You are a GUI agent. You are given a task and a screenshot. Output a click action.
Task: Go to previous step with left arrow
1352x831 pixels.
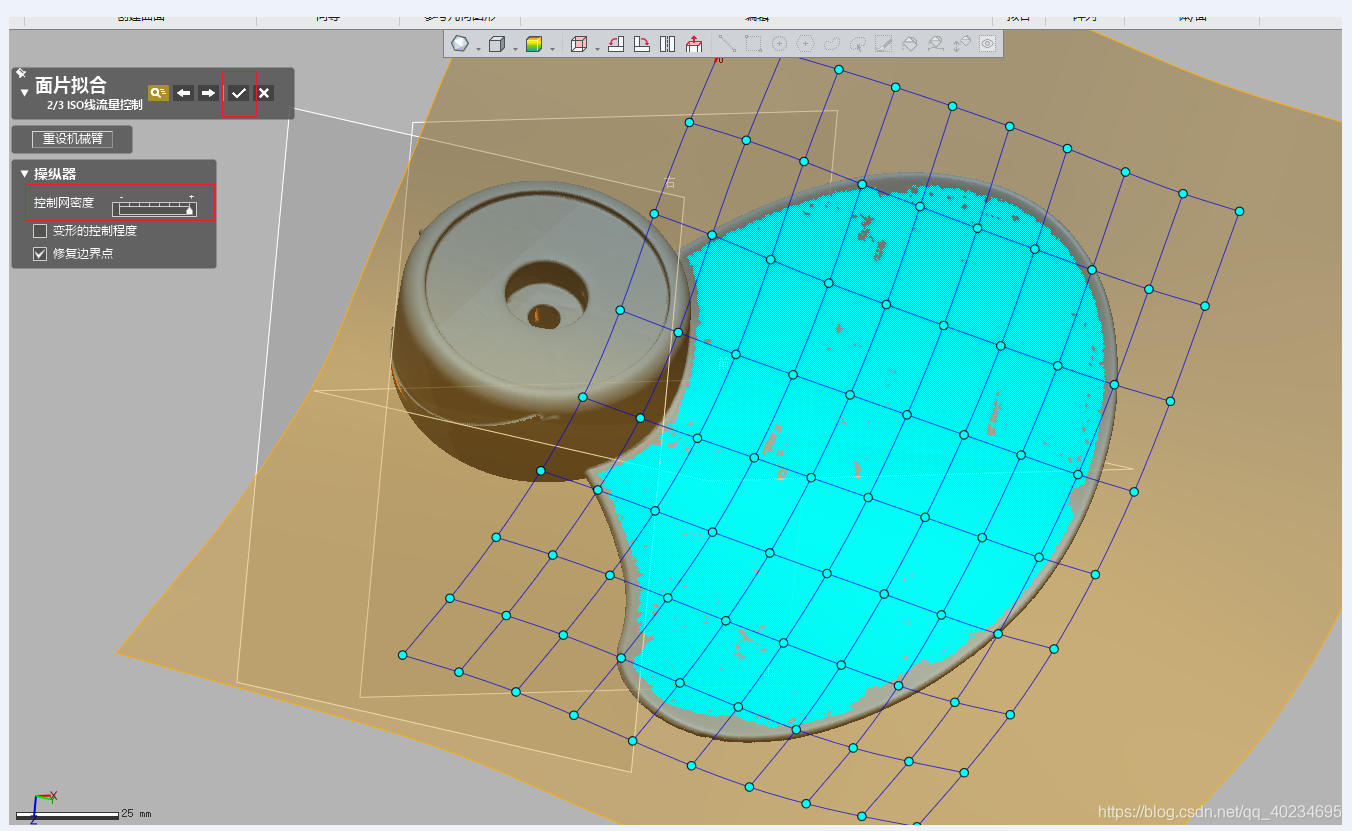(x=183, y=93)
